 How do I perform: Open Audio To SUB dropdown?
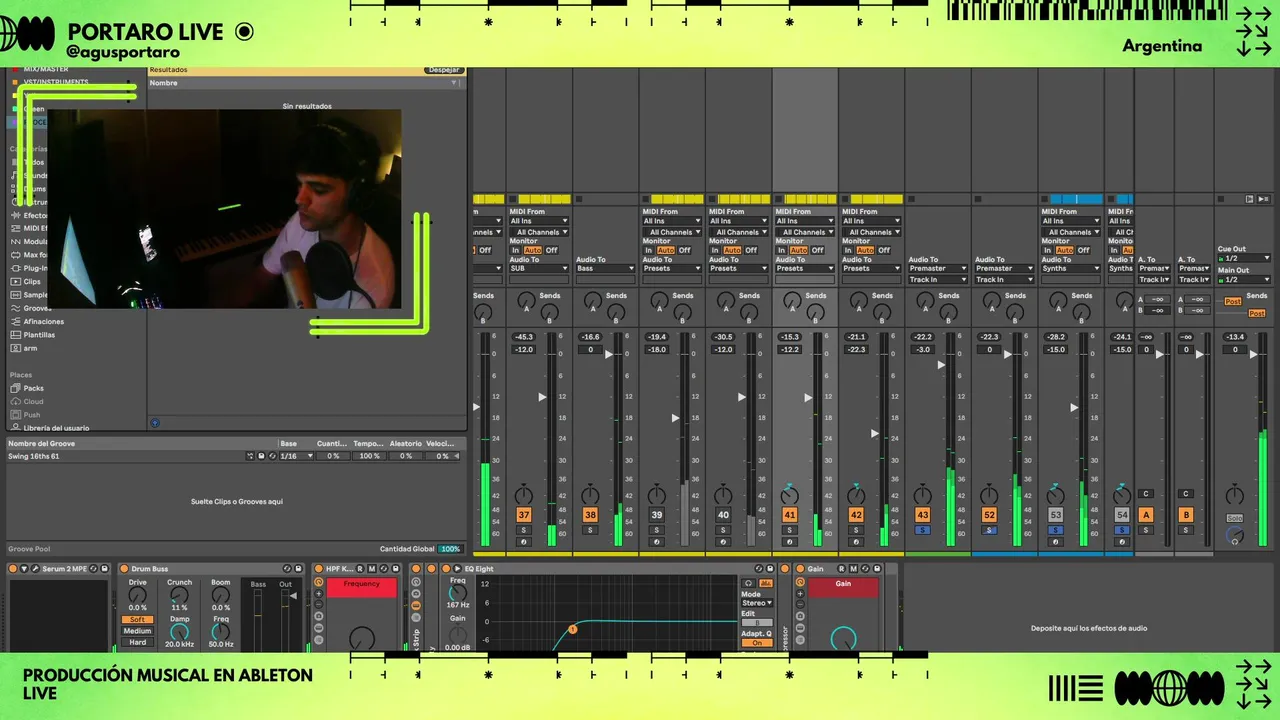click(538, 268)
